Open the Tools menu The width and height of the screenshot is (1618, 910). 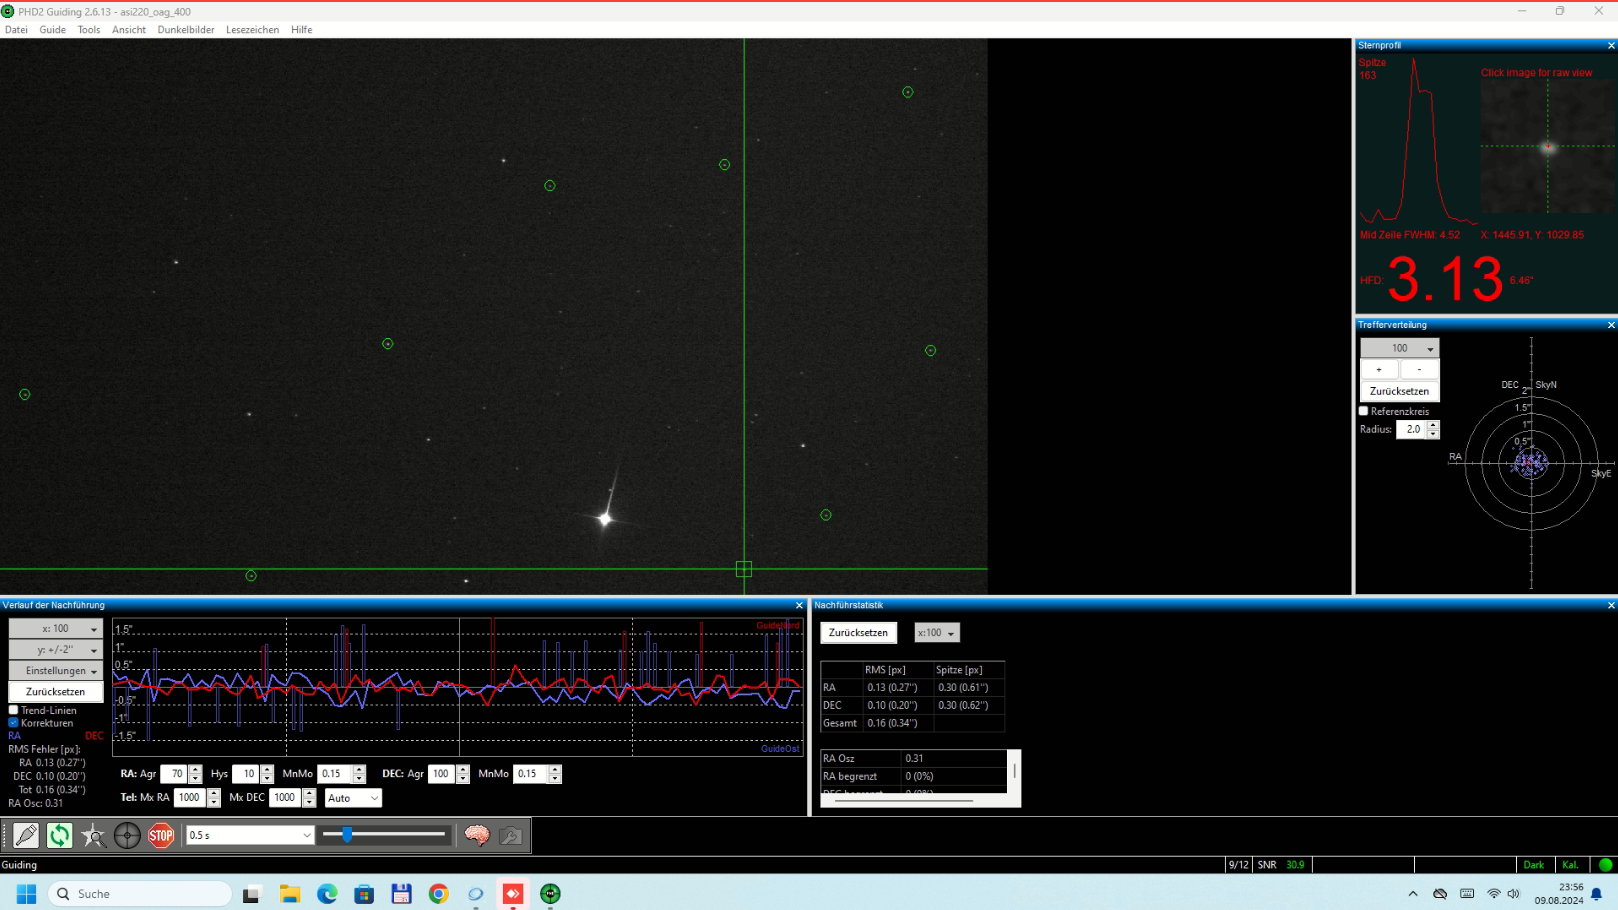tap(89, 30)
